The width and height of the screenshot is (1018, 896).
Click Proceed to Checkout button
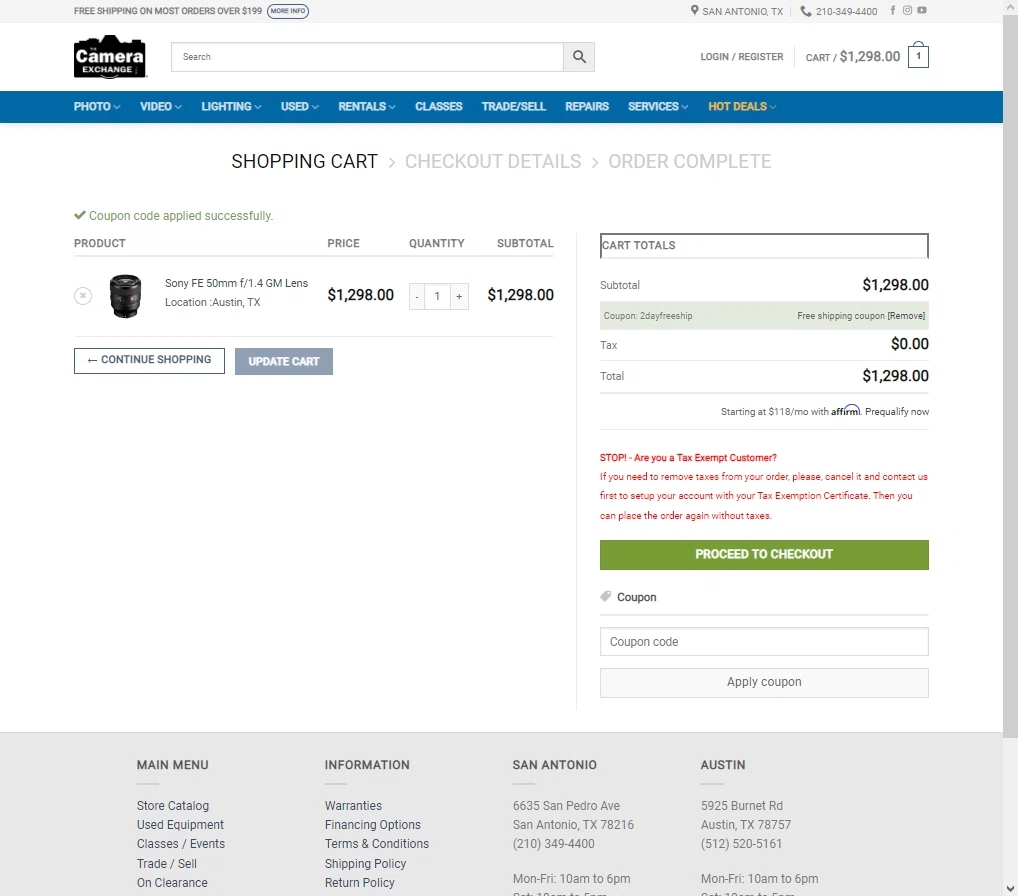tap(764, 554)
